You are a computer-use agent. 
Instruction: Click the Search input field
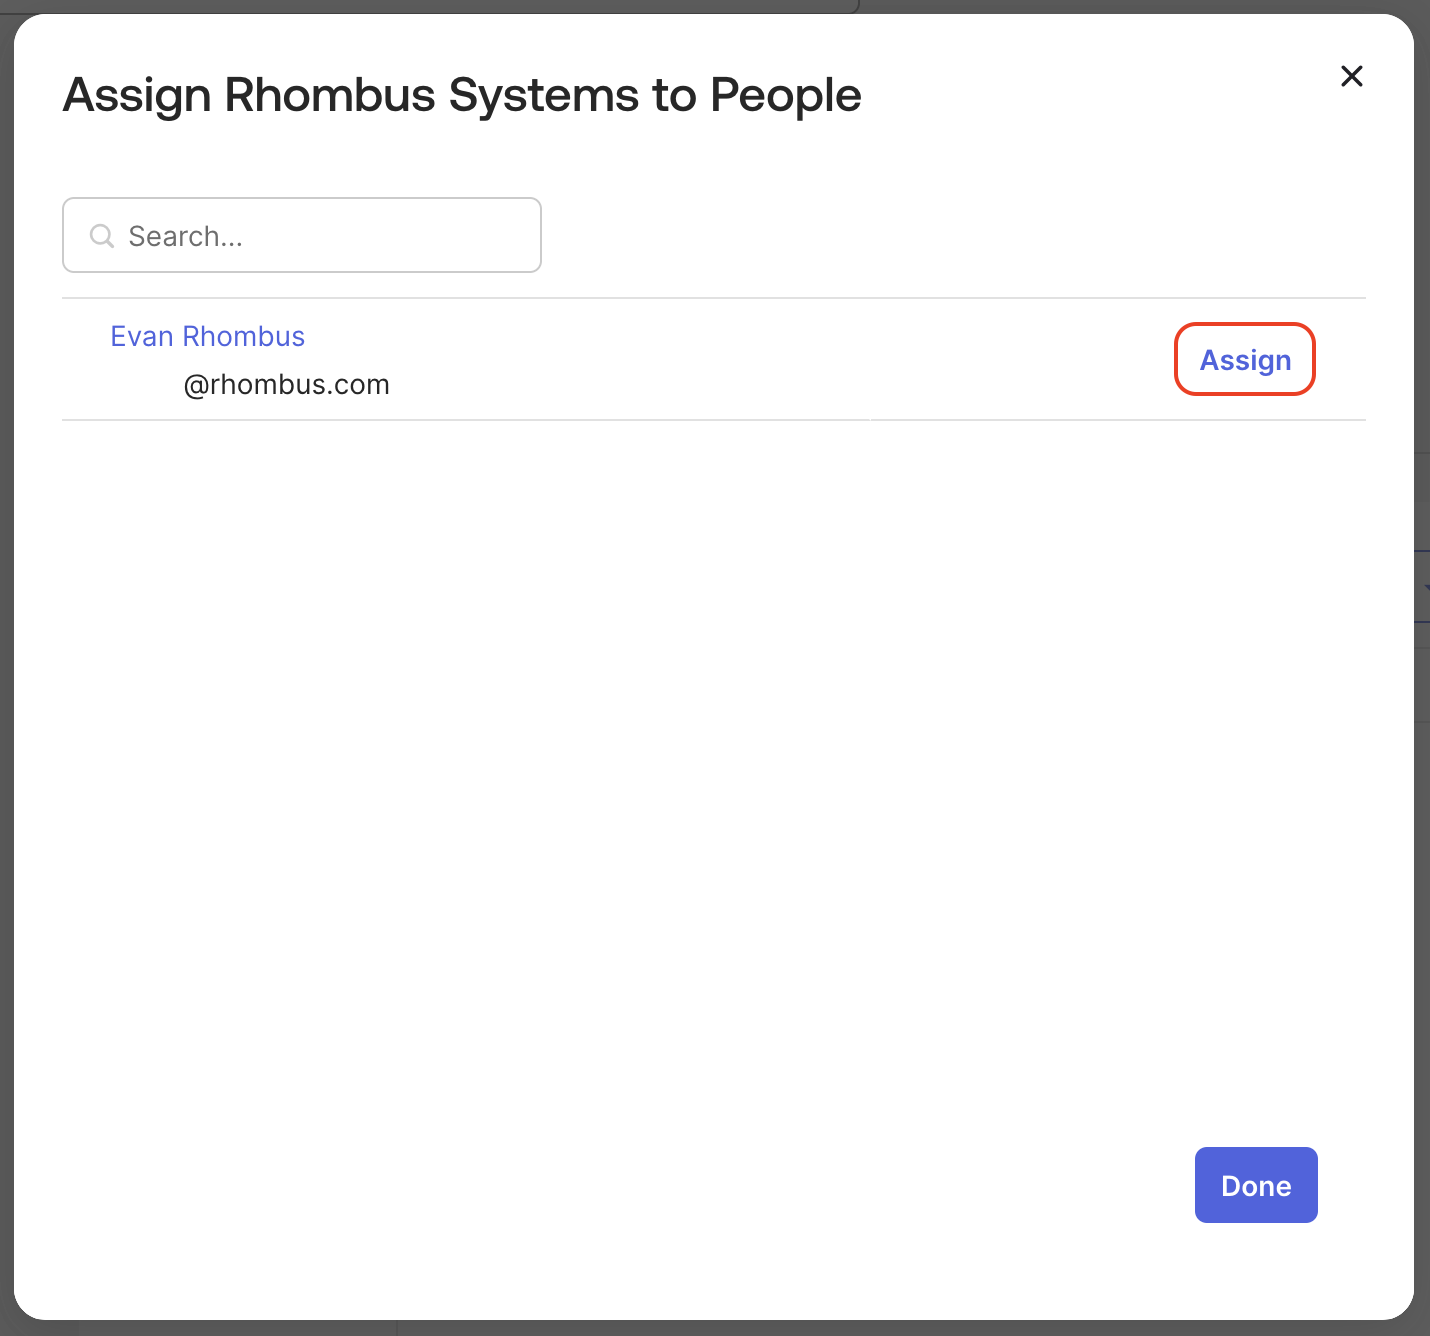coord(302,235)
